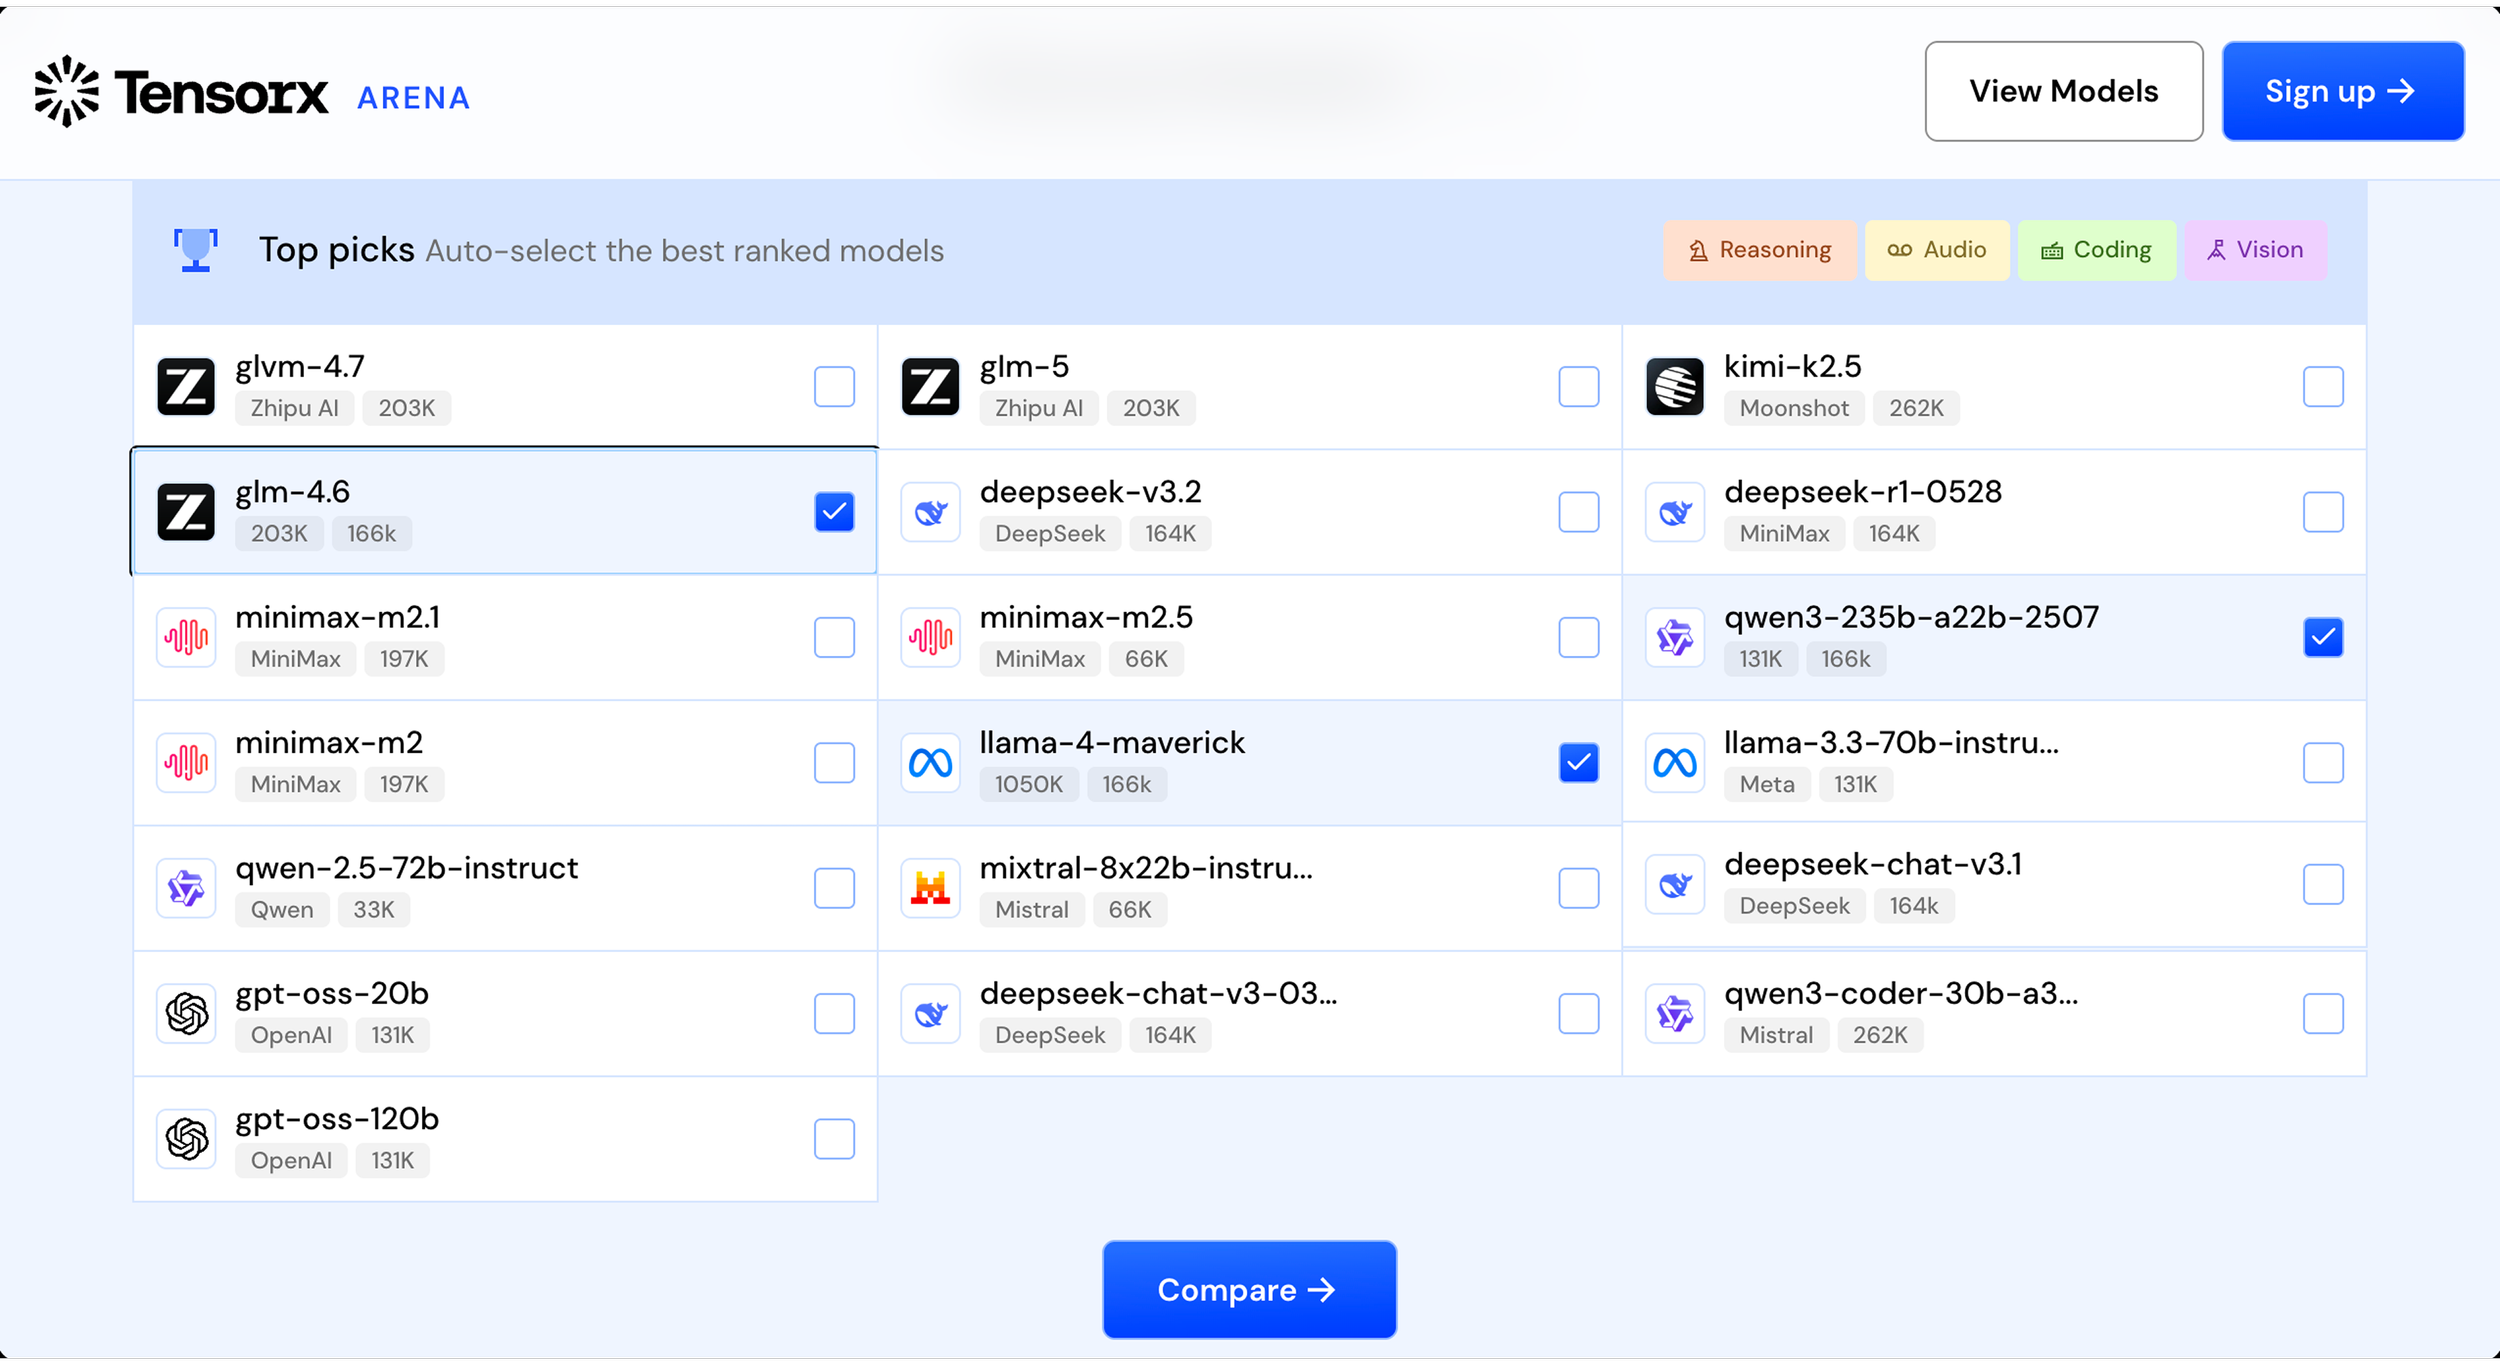Click the Moonshot provider tag
This screenshot has width=2500, height=1365.
point(1794,408)
